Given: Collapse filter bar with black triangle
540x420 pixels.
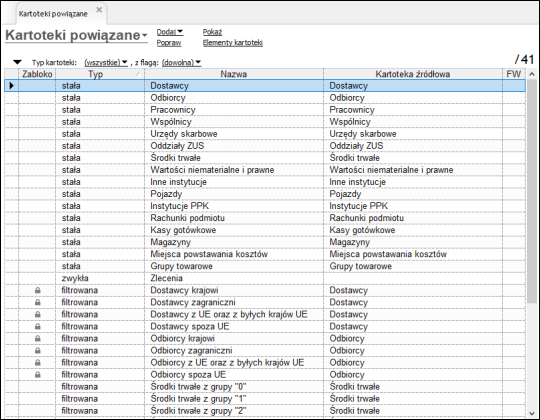Looking at the screenshot, I should pyautogui.click(x=17, y=62).
